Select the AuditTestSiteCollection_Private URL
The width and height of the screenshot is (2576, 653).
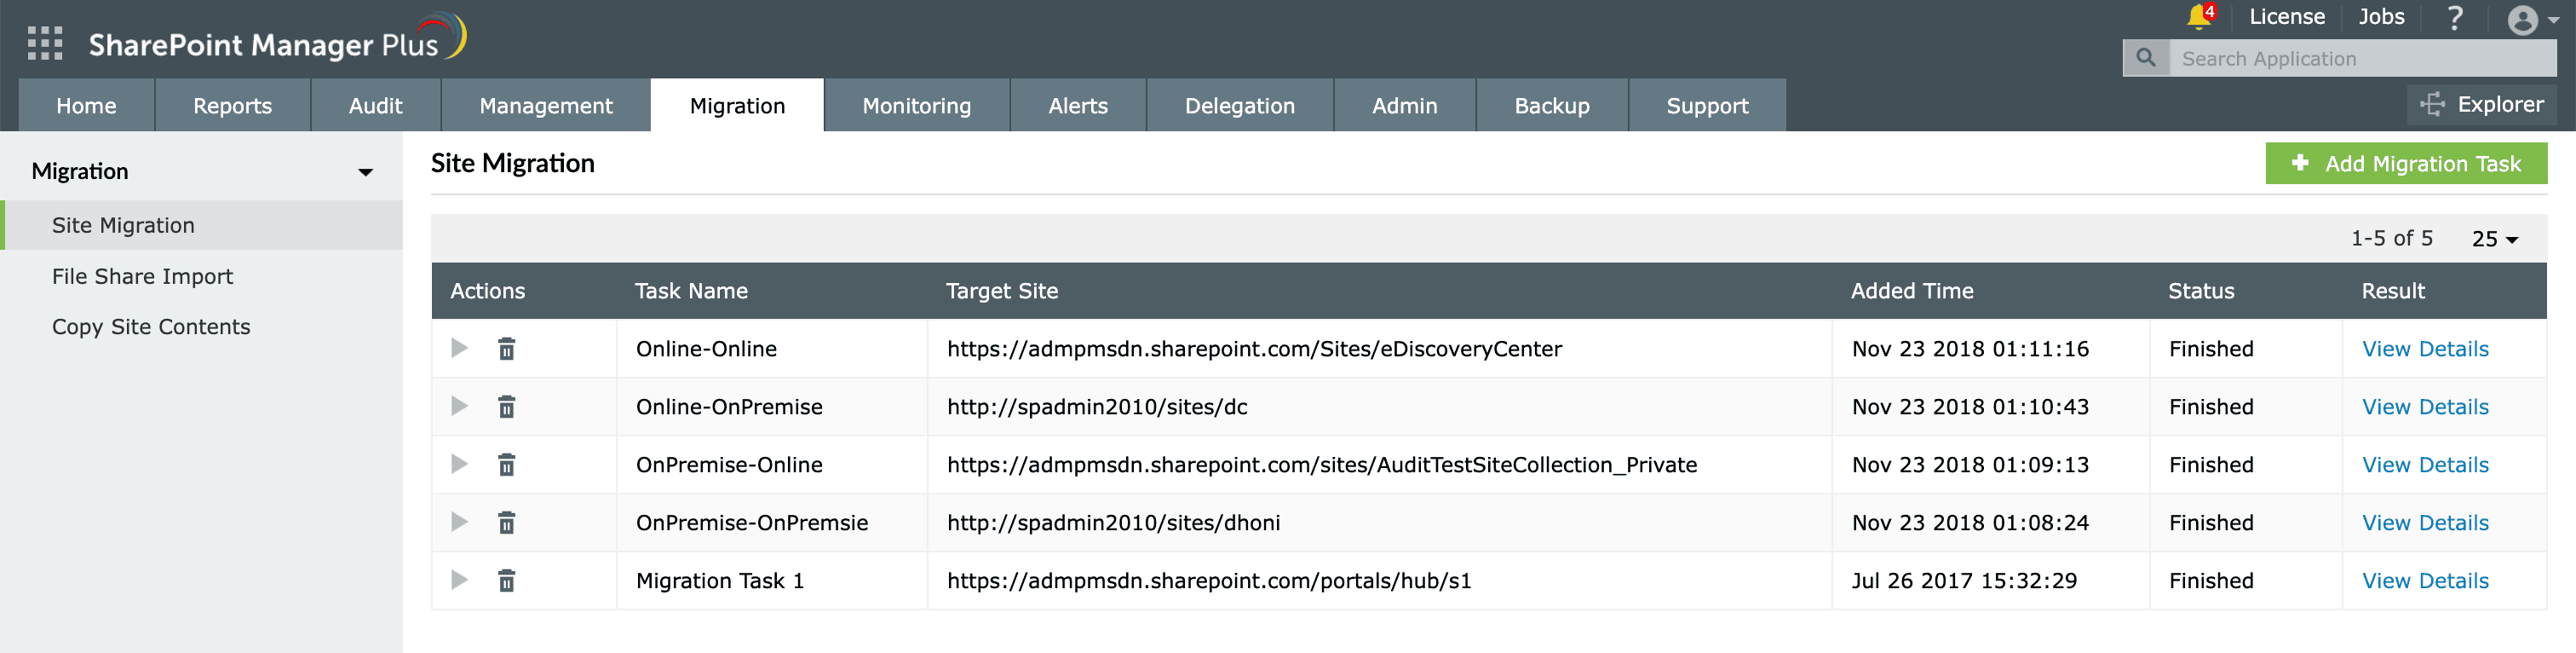tap(1322, 465)
